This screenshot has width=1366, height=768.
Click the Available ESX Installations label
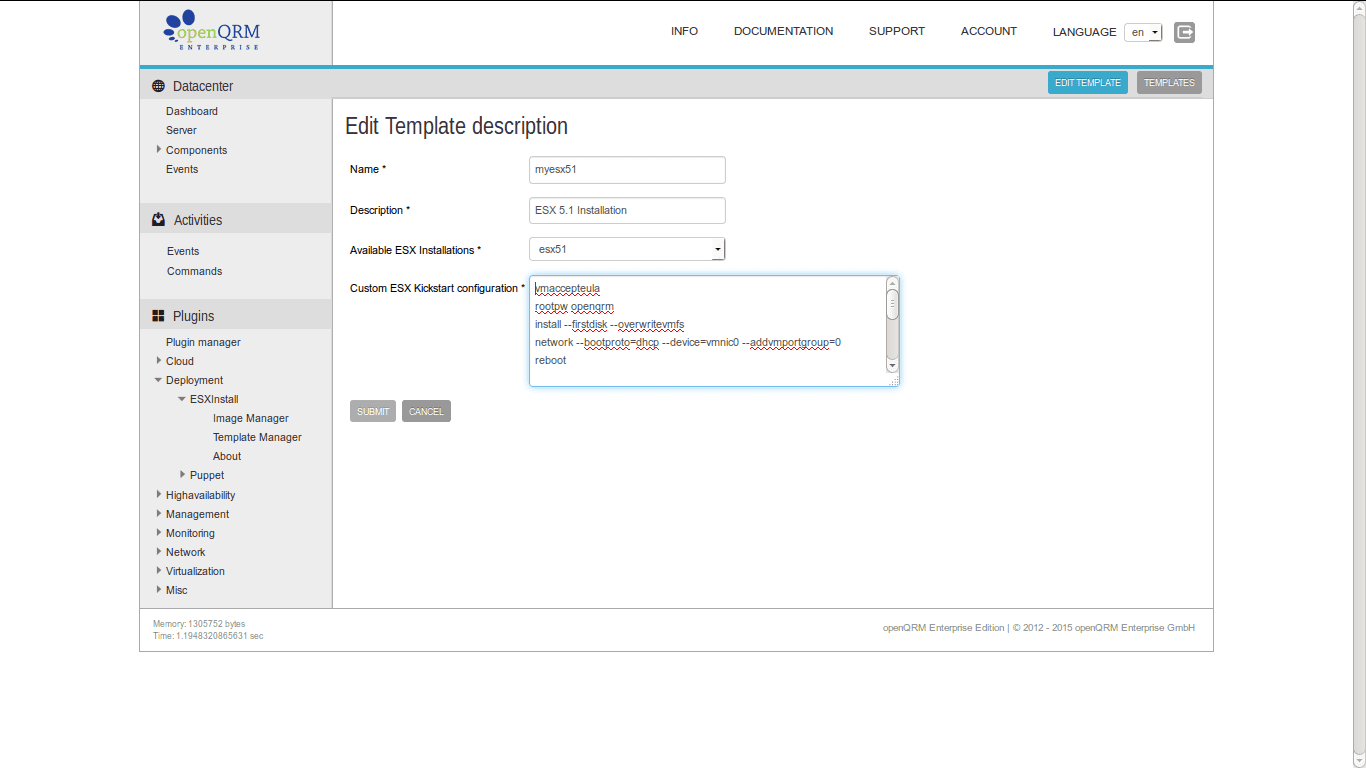pyautogui.click(x=415, y=250)
